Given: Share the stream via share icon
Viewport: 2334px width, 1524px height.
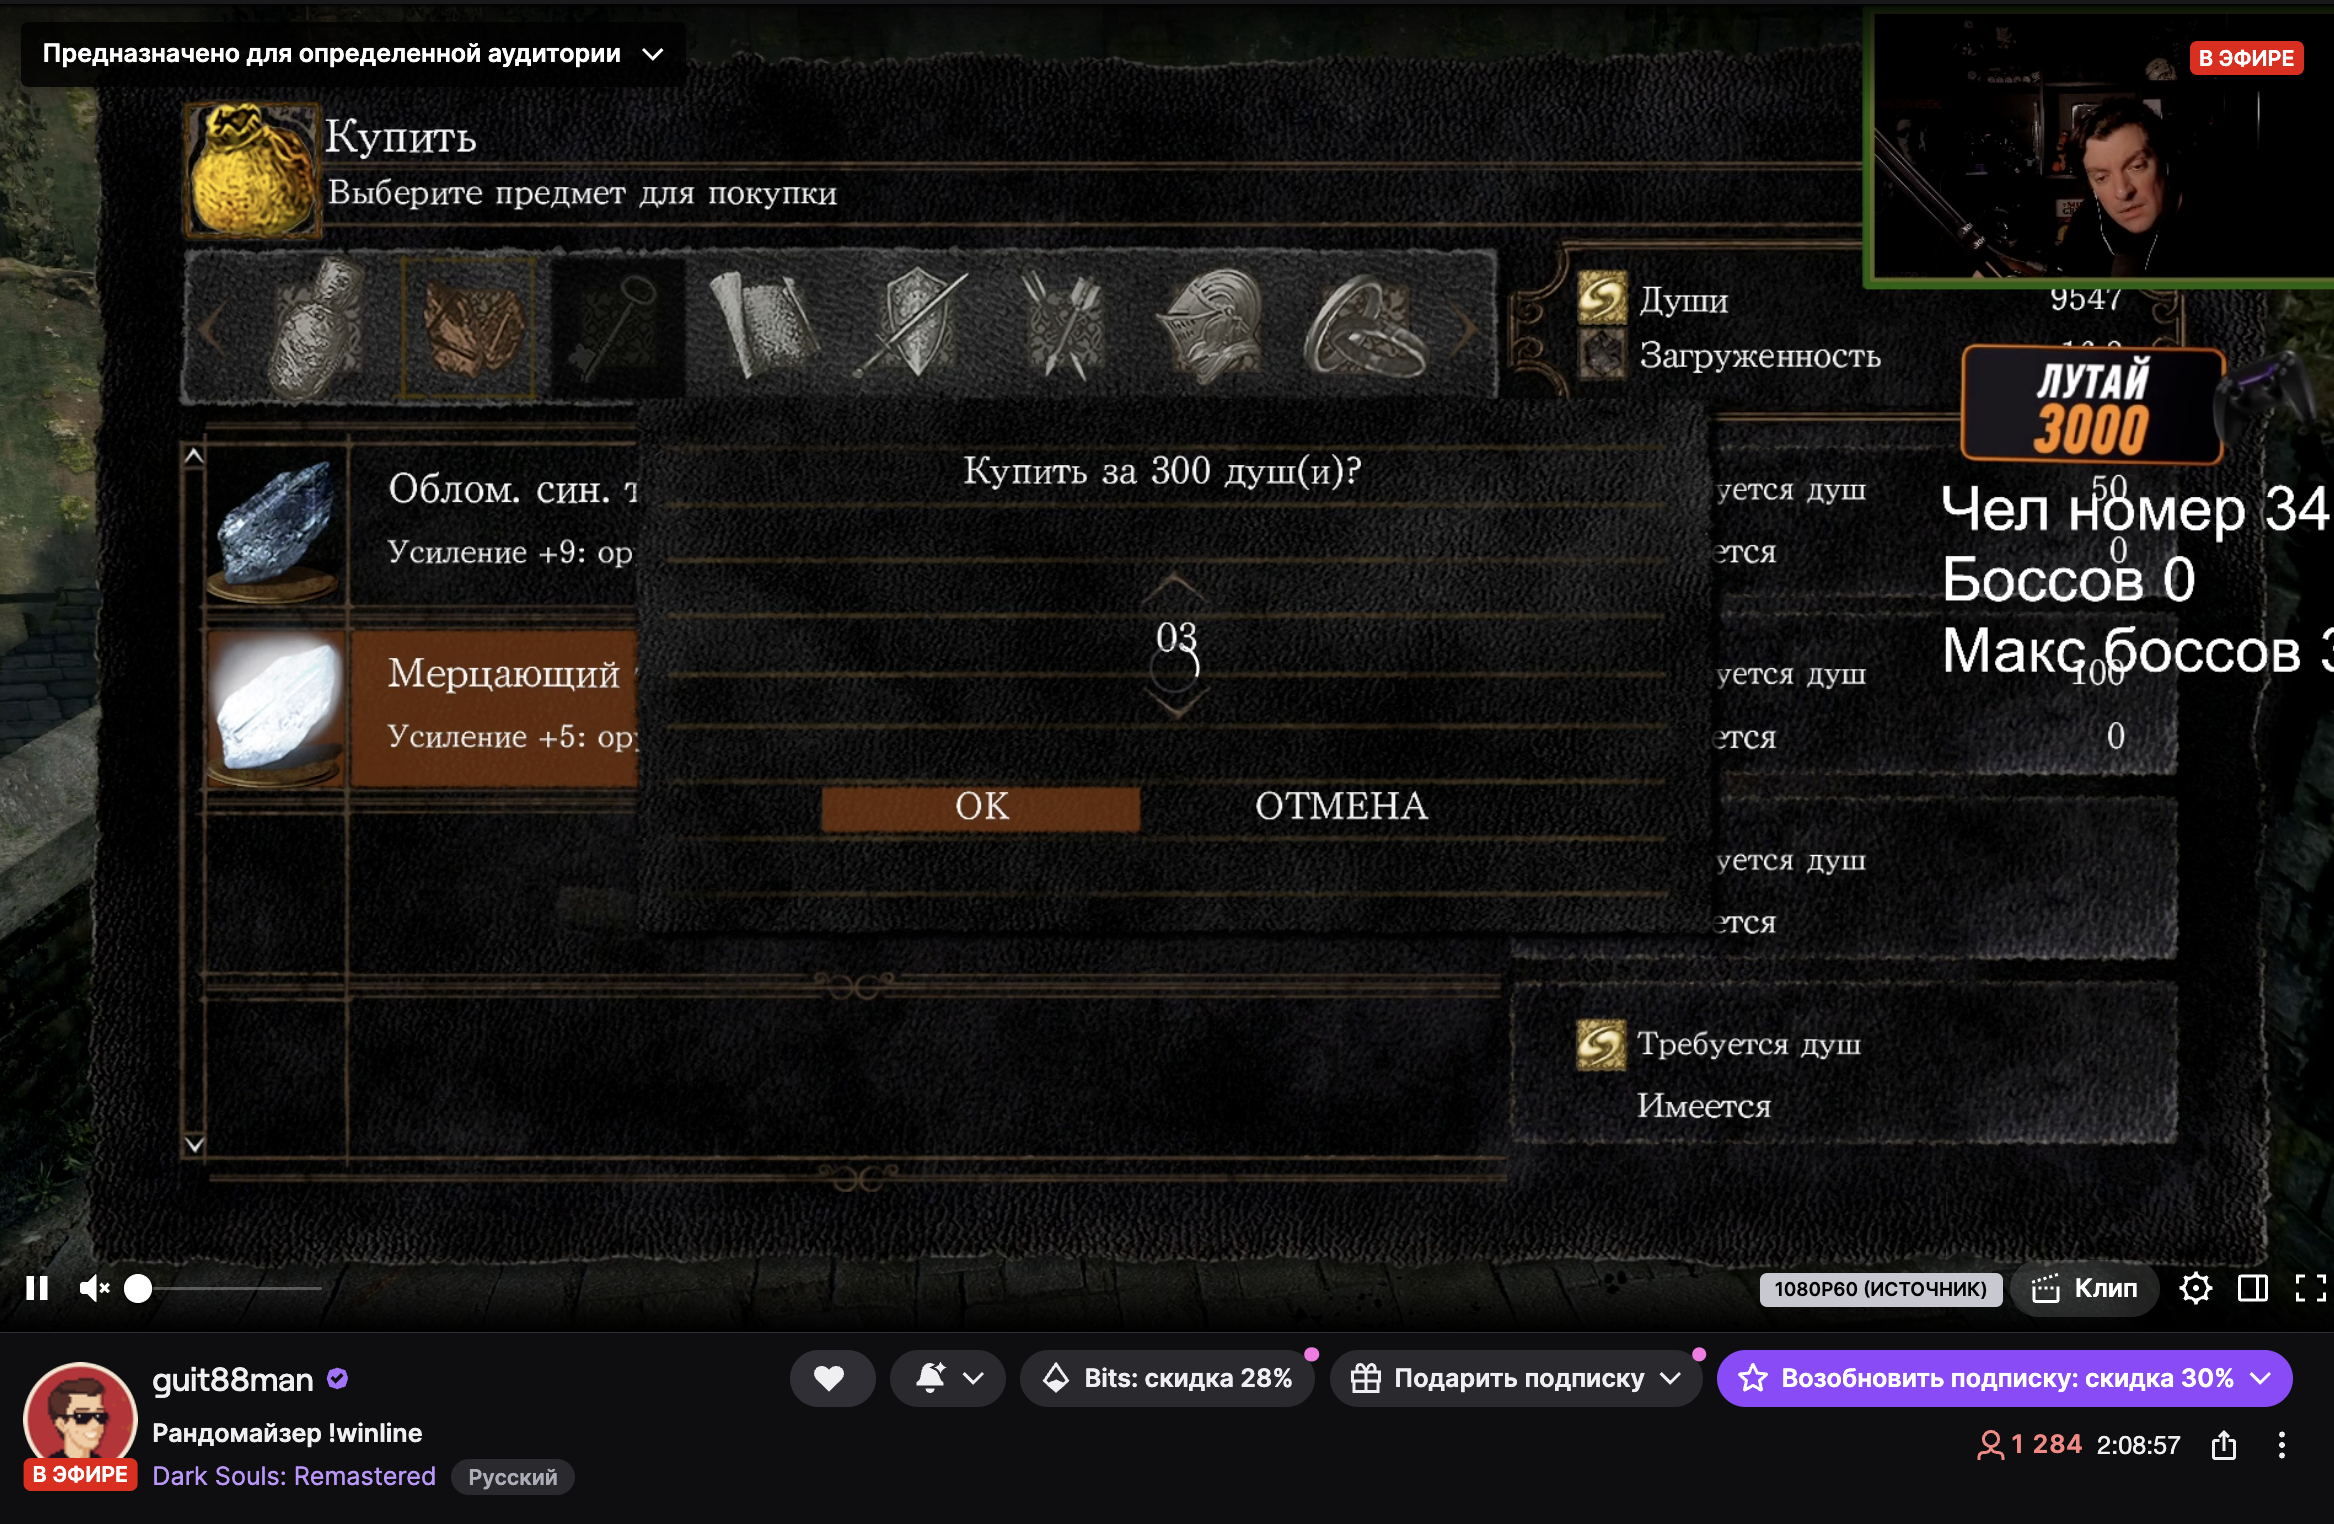Looking at the screenshot, I should coord(2223,1445).
